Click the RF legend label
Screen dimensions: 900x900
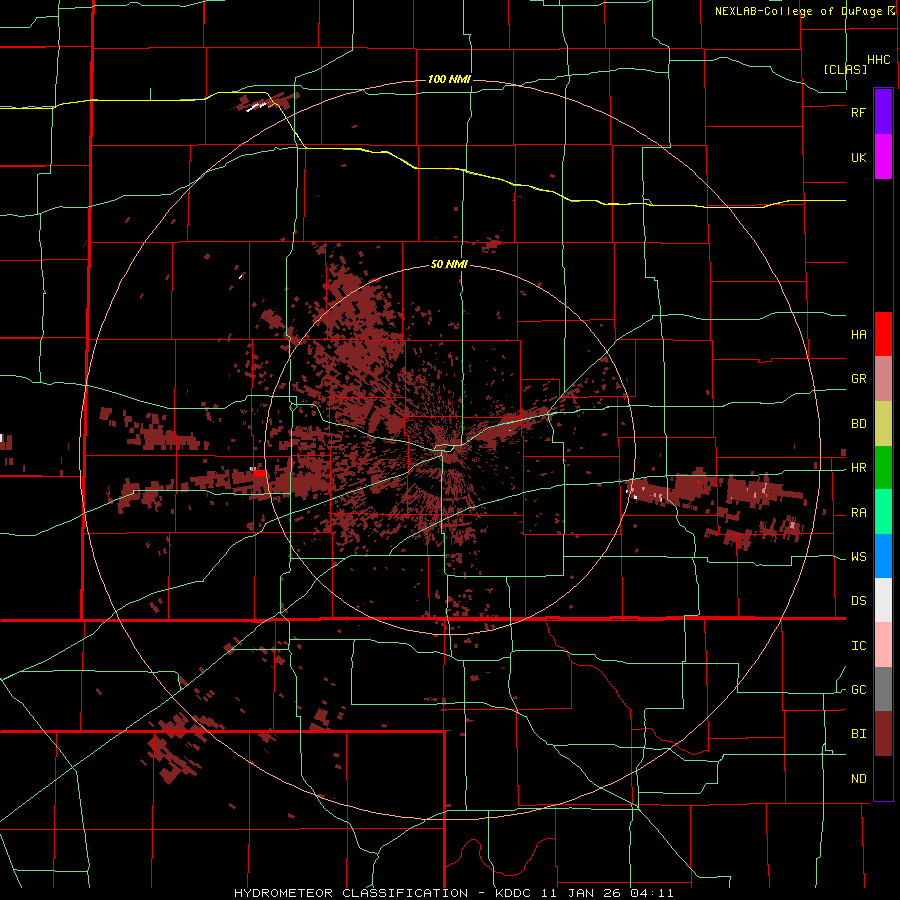(x=858, y=112)
